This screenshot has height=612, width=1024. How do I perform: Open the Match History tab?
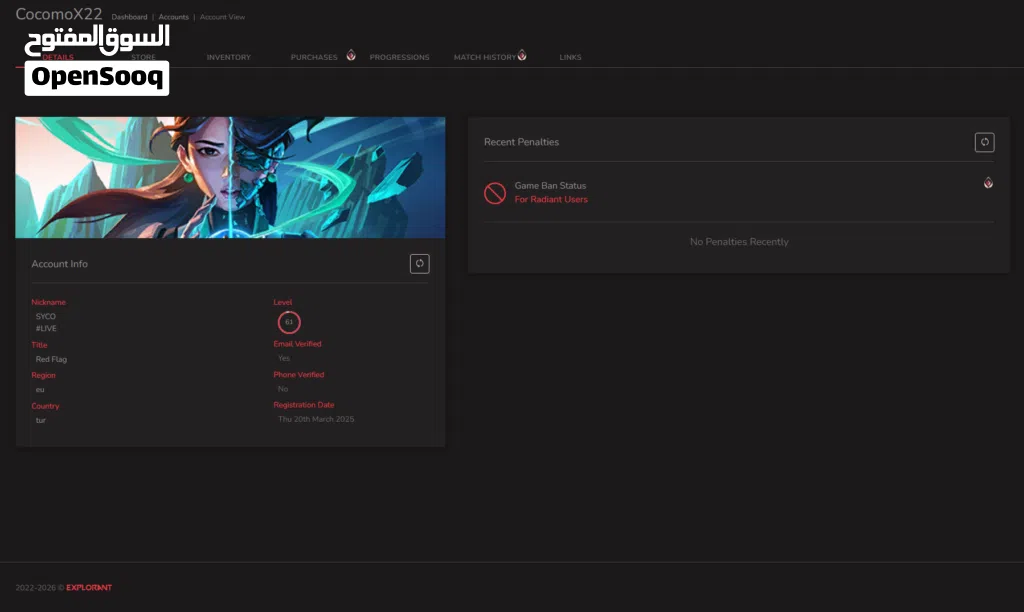click(x=485, y=57)
